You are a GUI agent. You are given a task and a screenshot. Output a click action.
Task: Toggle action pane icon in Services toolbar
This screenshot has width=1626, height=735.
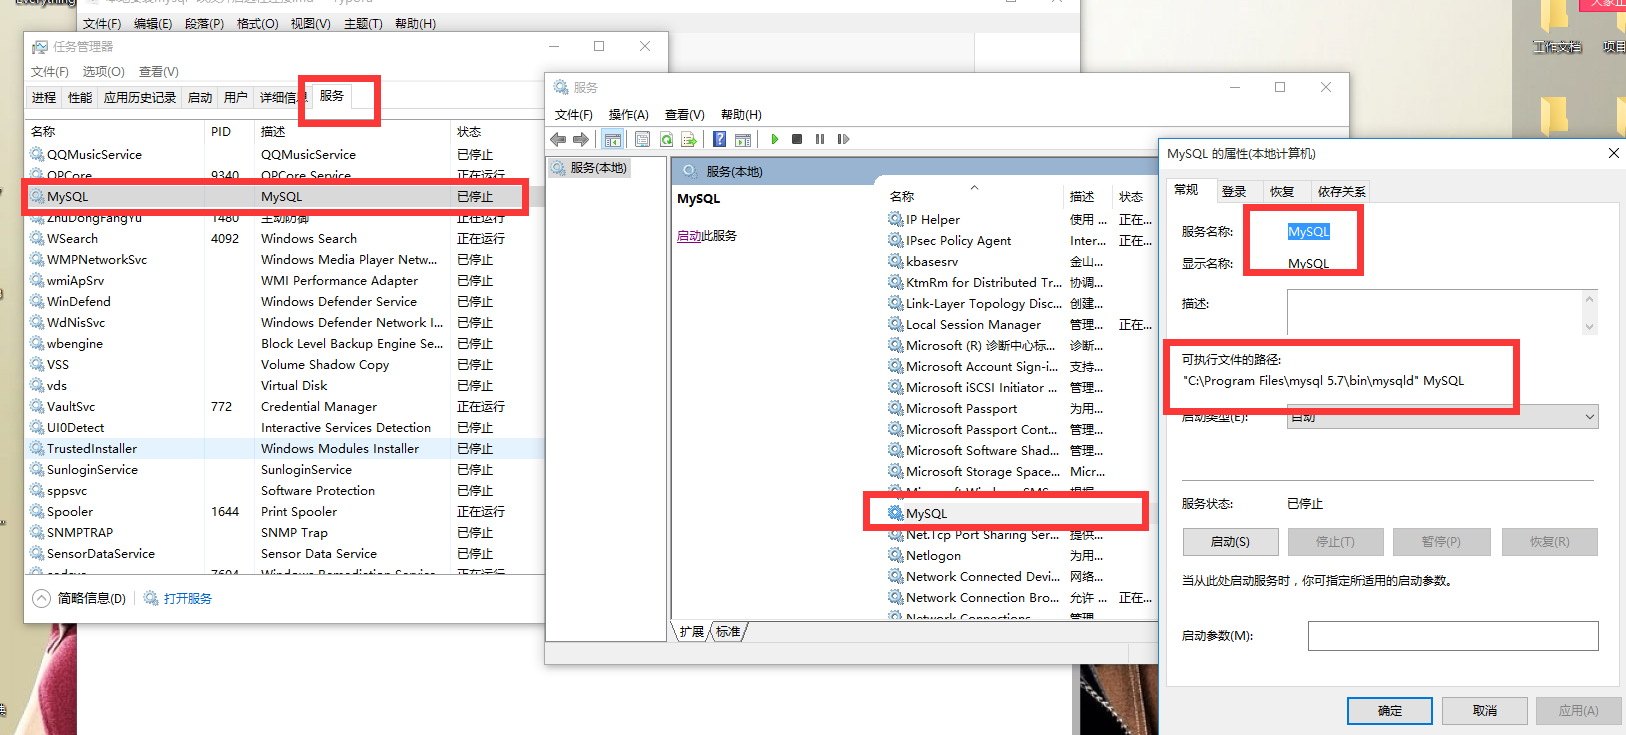point(743,139)
